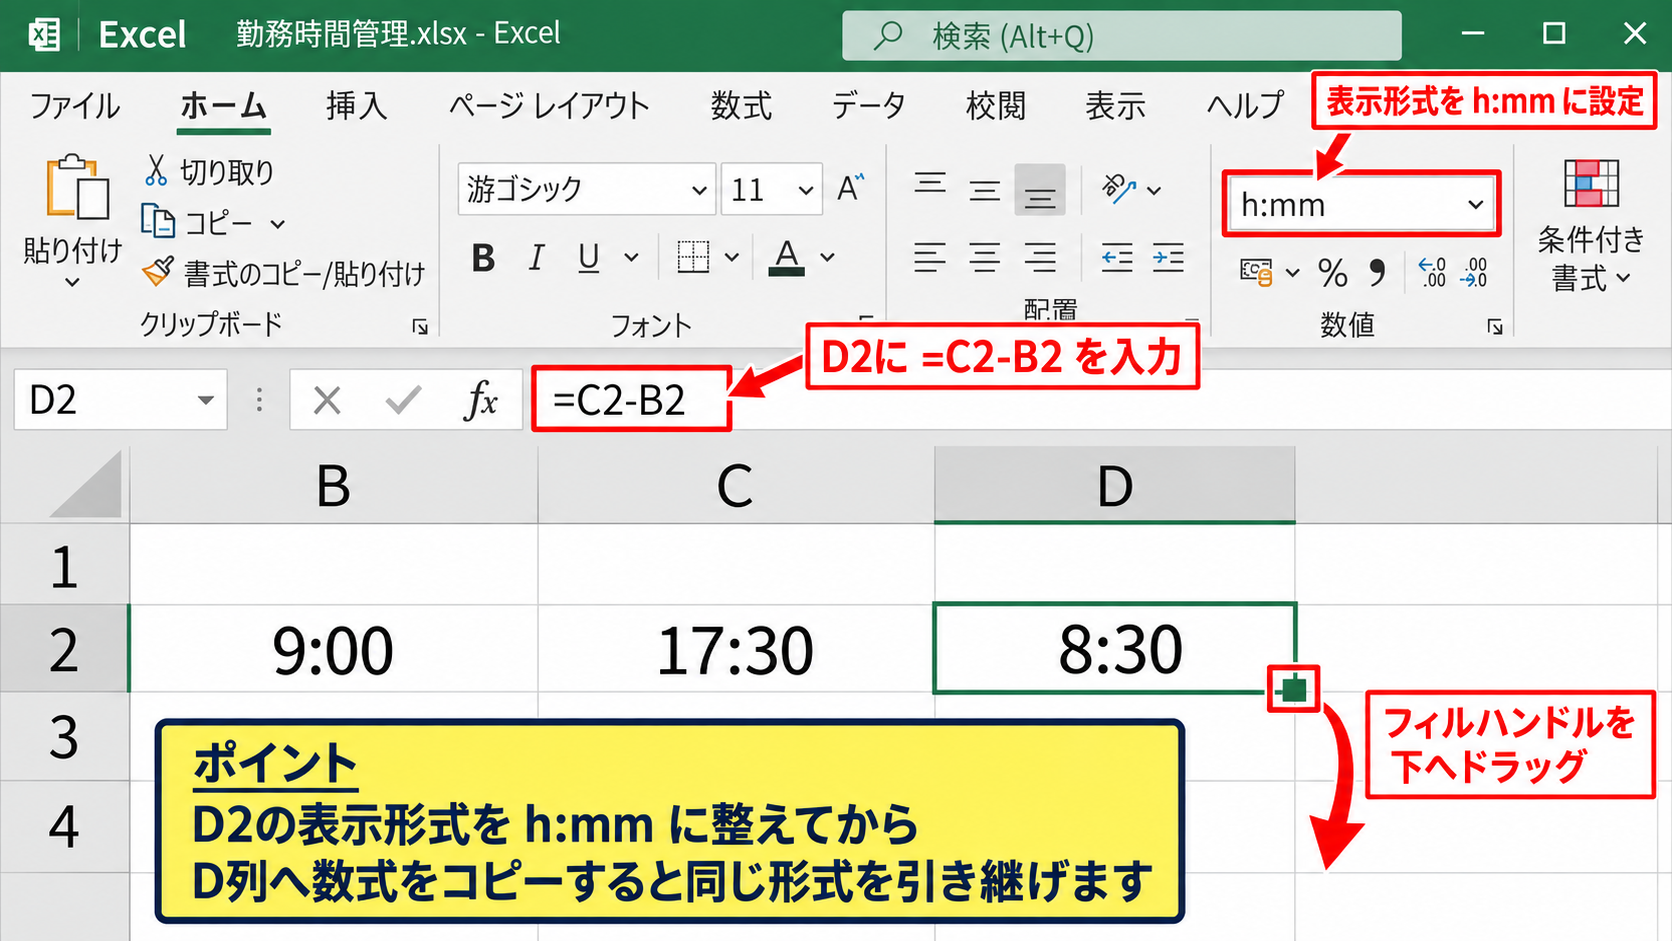Open clipboard group dialog launcher
This screenshot has height=941, width=1672.
tap(420, 327)
